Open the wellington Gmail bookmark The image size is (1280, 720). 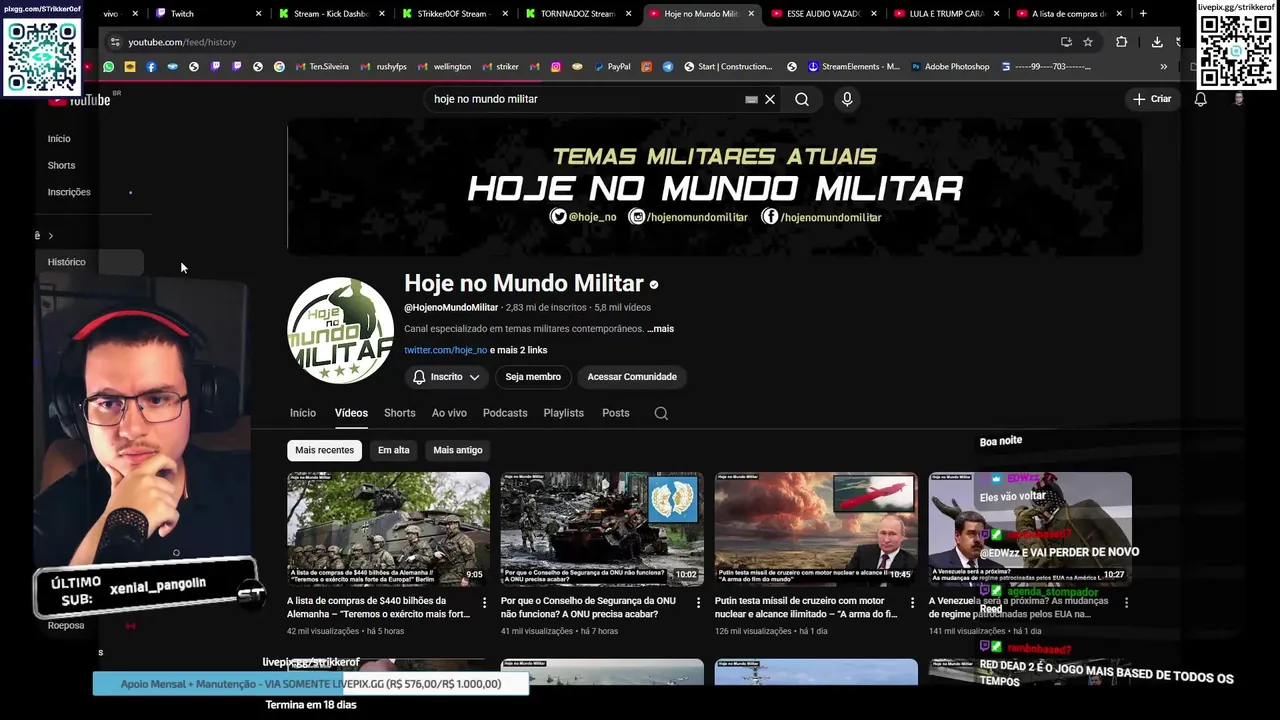[x=445, y=67]
